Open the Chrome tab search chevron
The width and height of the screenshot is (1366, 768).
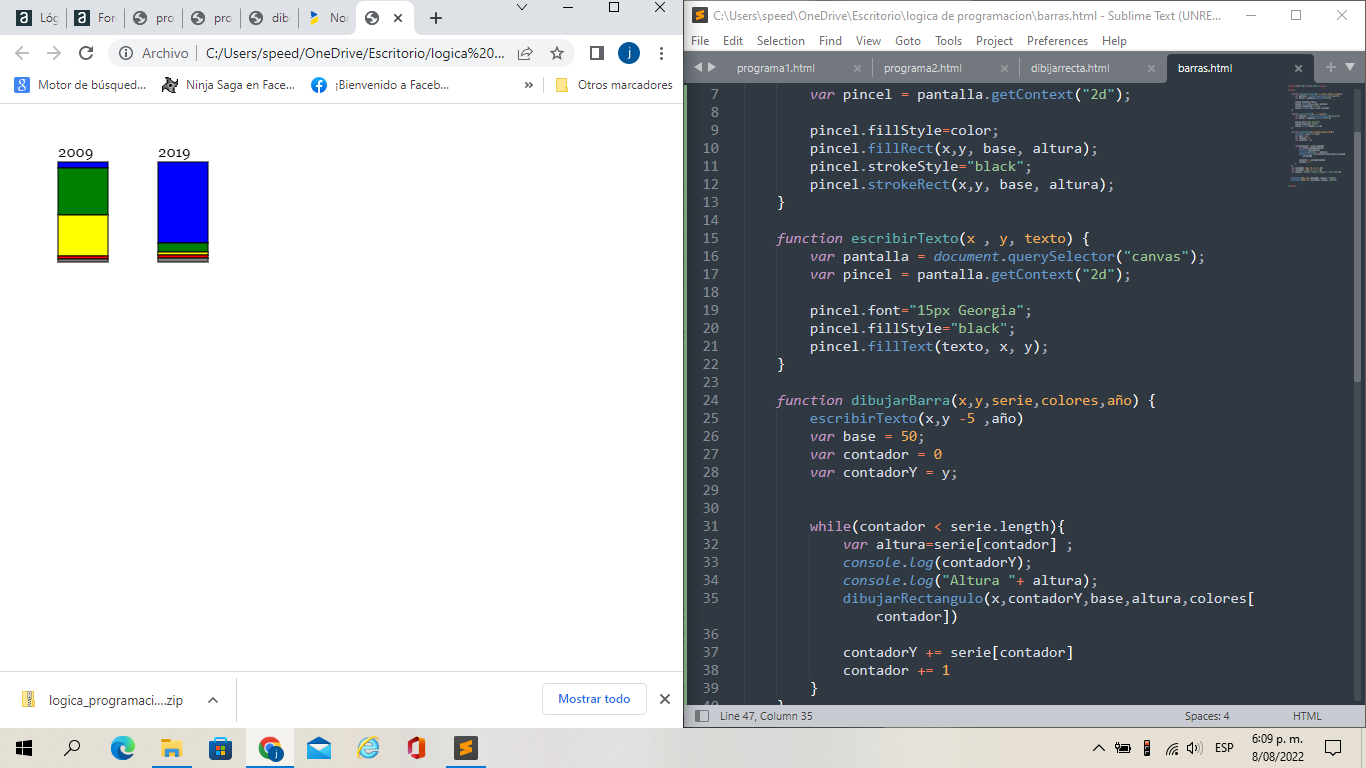522,8
